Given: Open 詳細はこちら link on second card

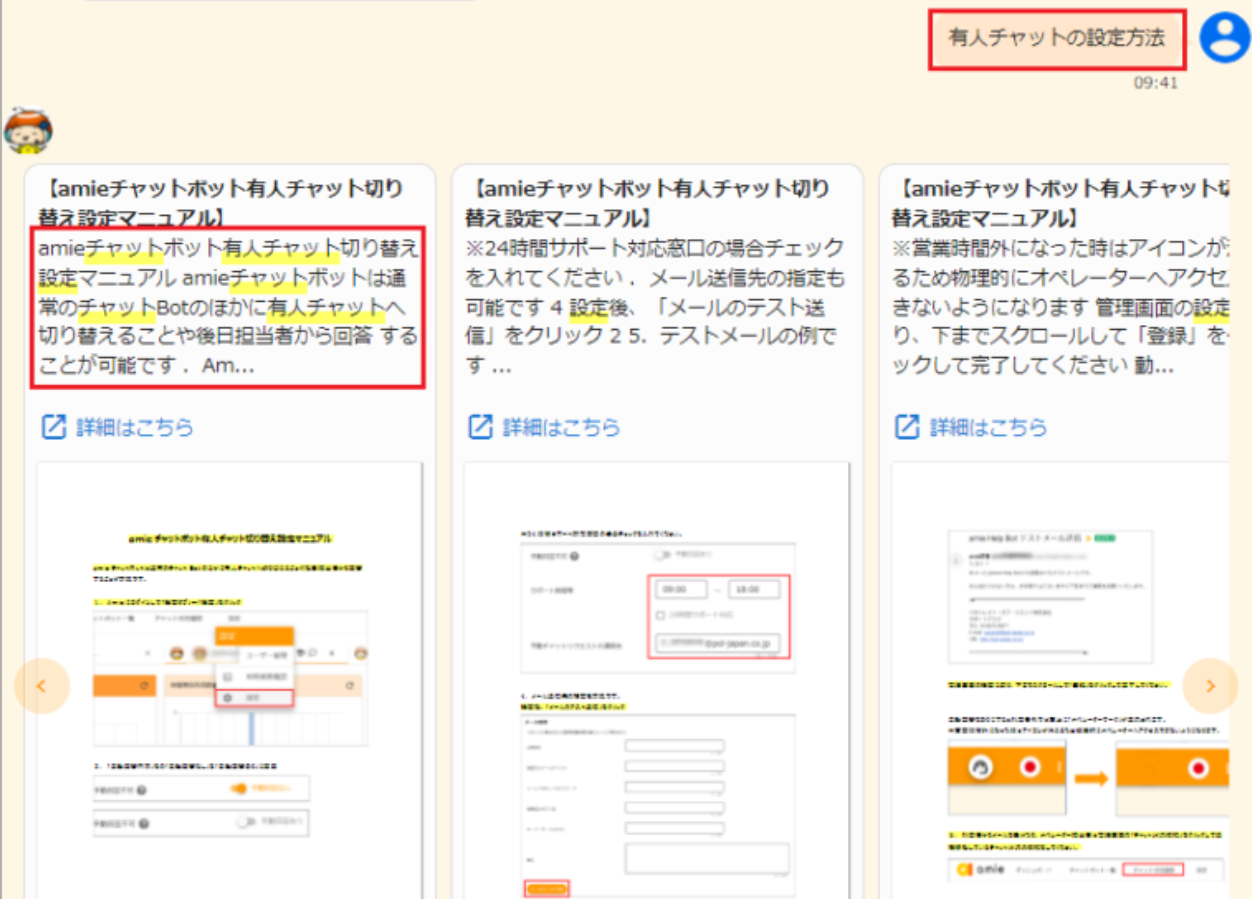Looking at the screenshot, I should tap(561, 427).
